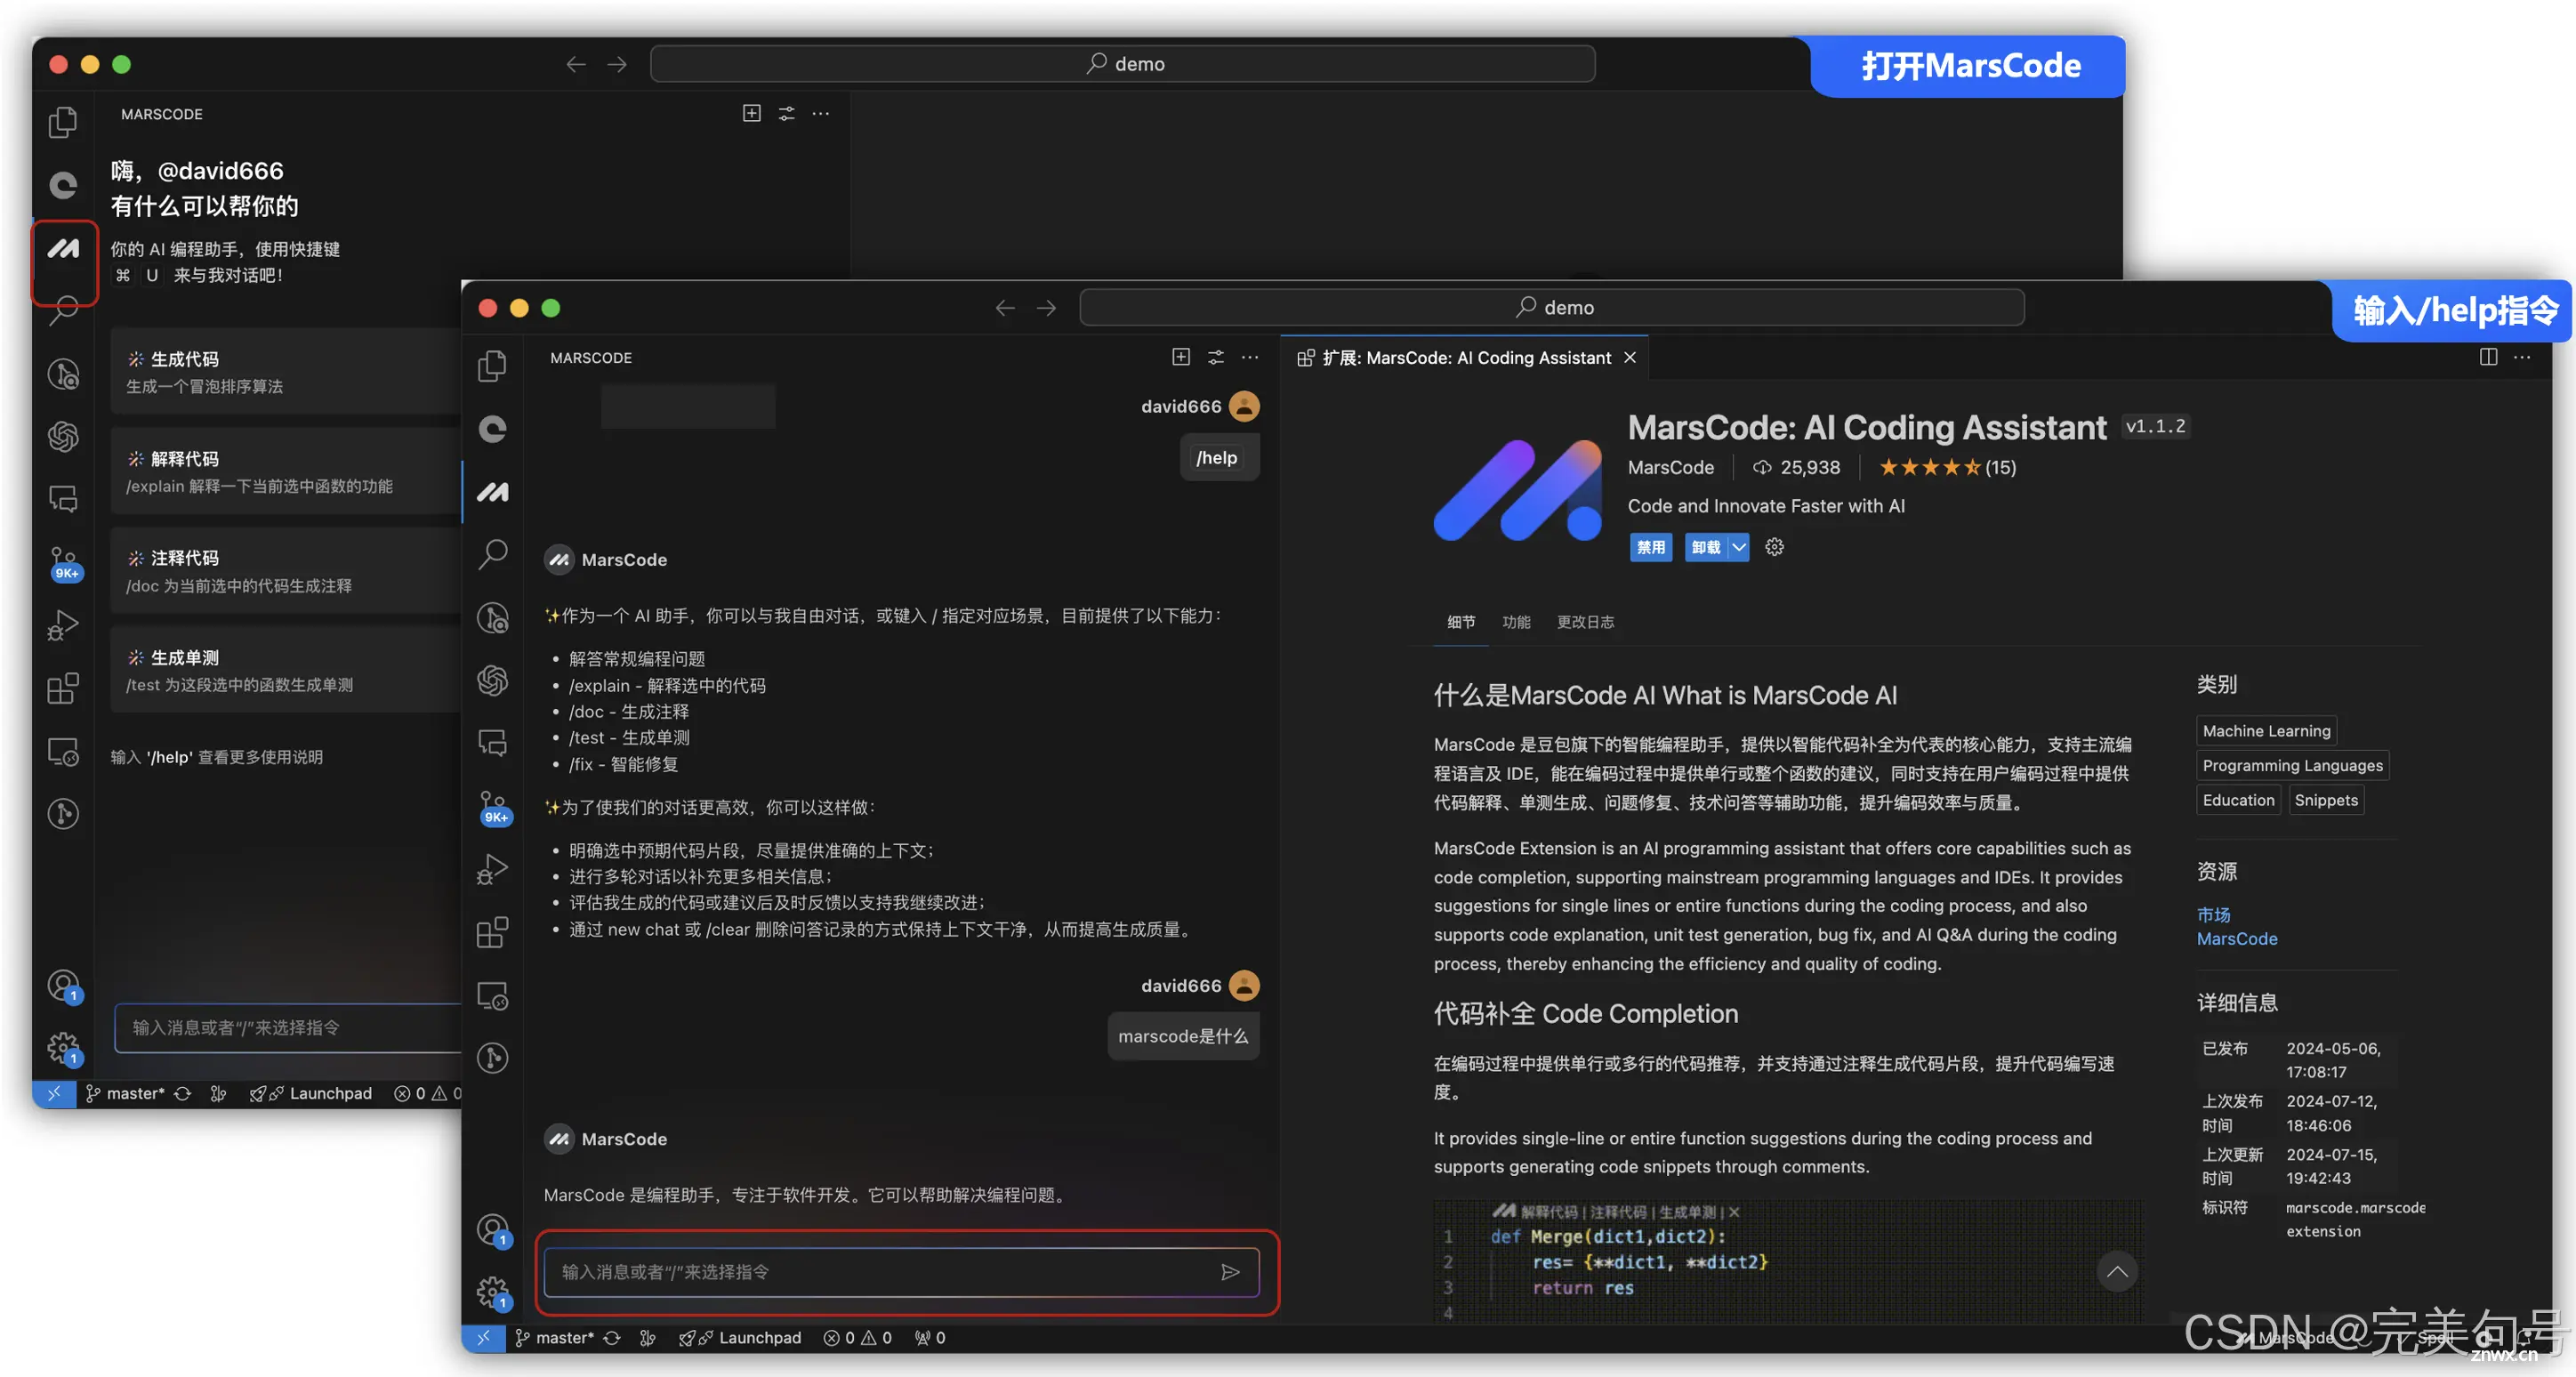Click remote window icon in front status bar
The height and width of the screenshot is (1377, 2576).
click(x=483, y=1337)
